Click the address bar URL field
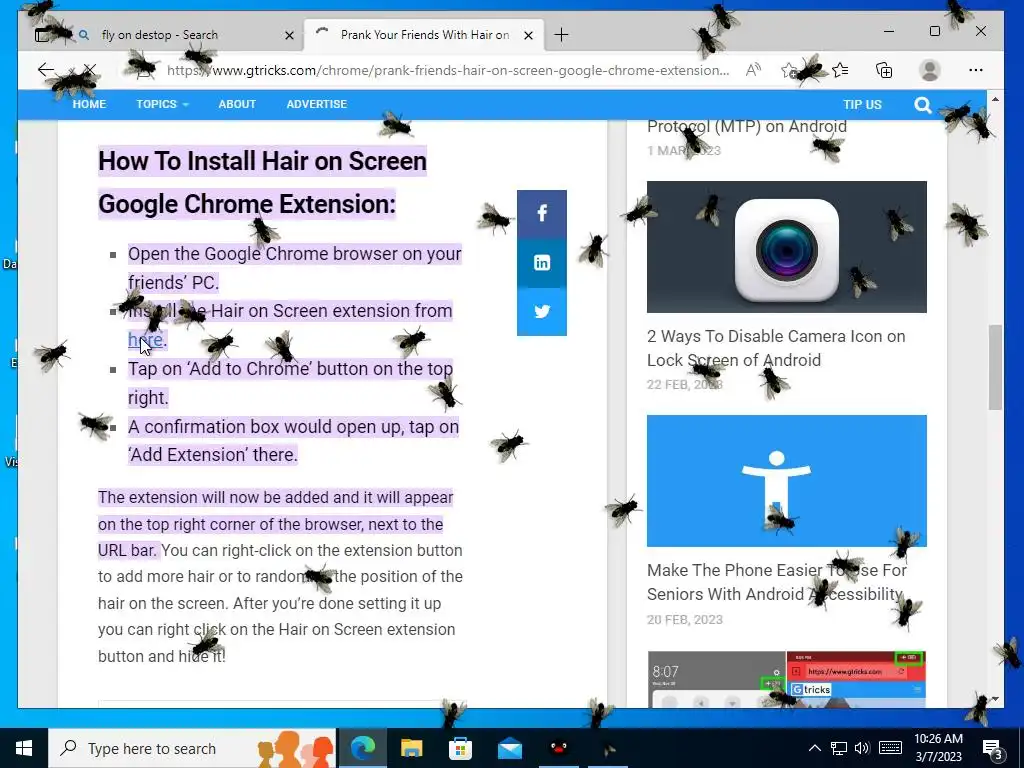Viewport: 1024px width, 768px height. [448, 70]
